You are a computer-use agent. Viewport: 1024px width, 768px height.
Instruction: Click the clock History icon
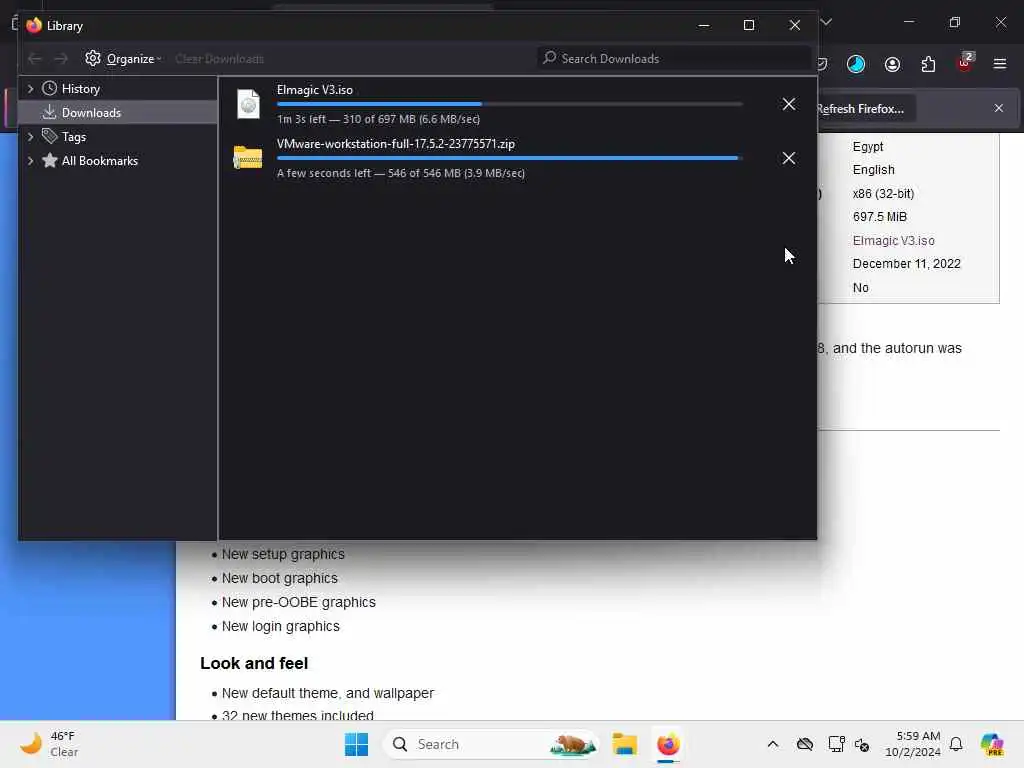pyautogui.click(x=50, y=88)
